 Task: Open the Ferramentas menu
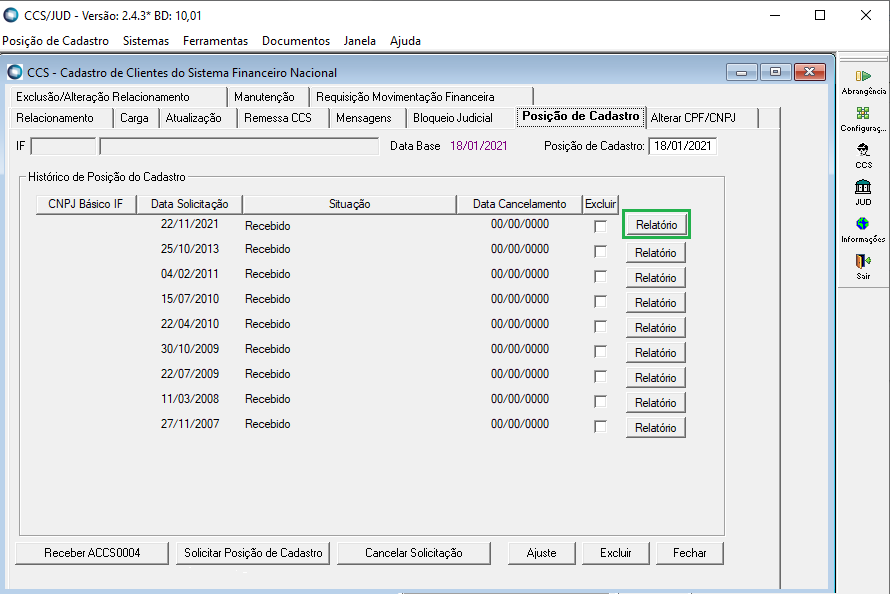pos(215,41)
